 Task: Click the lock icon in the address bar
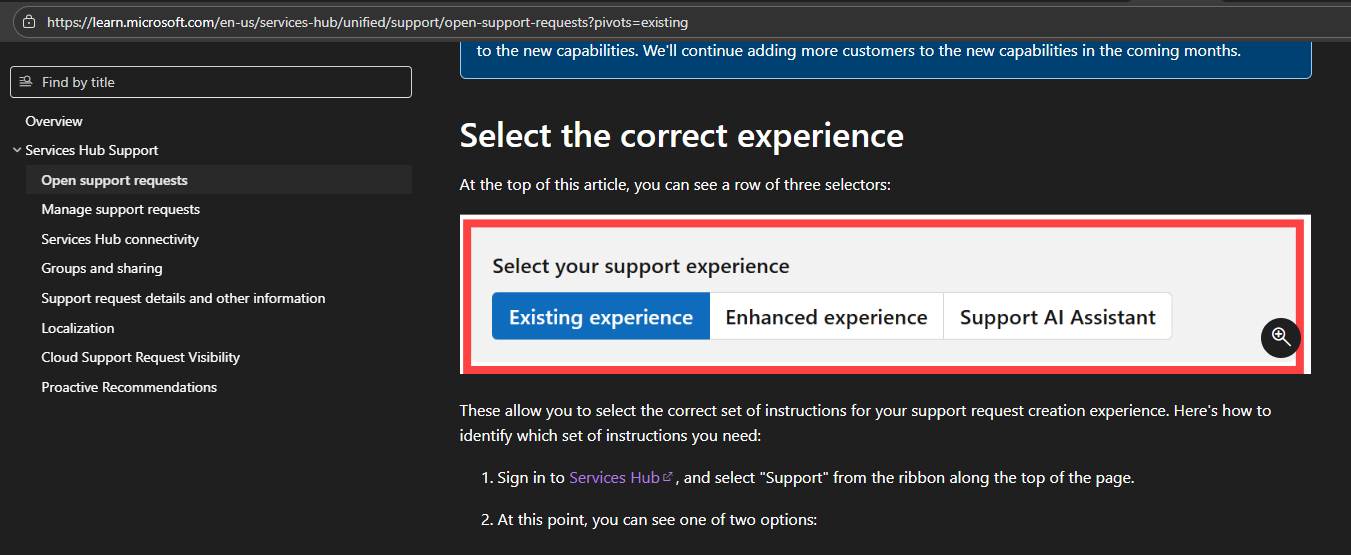pos(29,21)
